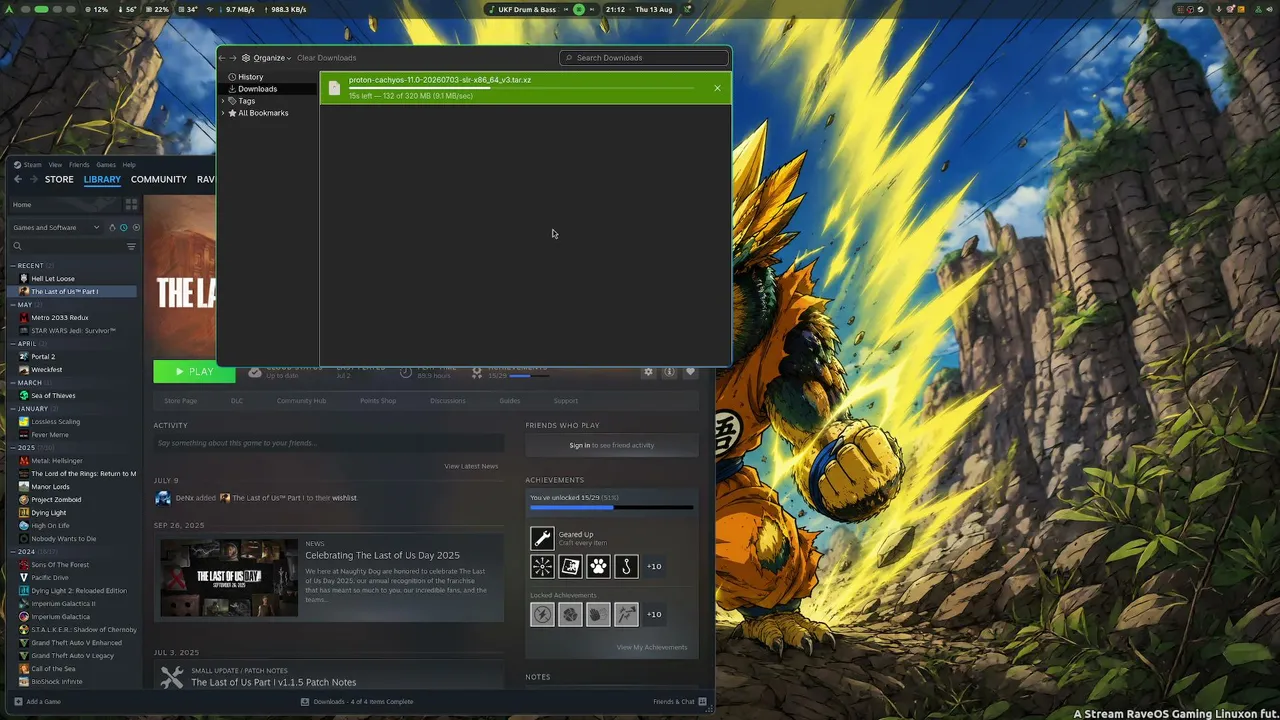Image resolution: width=1280 pixels, height=720 pixels.
Task: Go back in Steam navigation
Action: click(18, 180)
